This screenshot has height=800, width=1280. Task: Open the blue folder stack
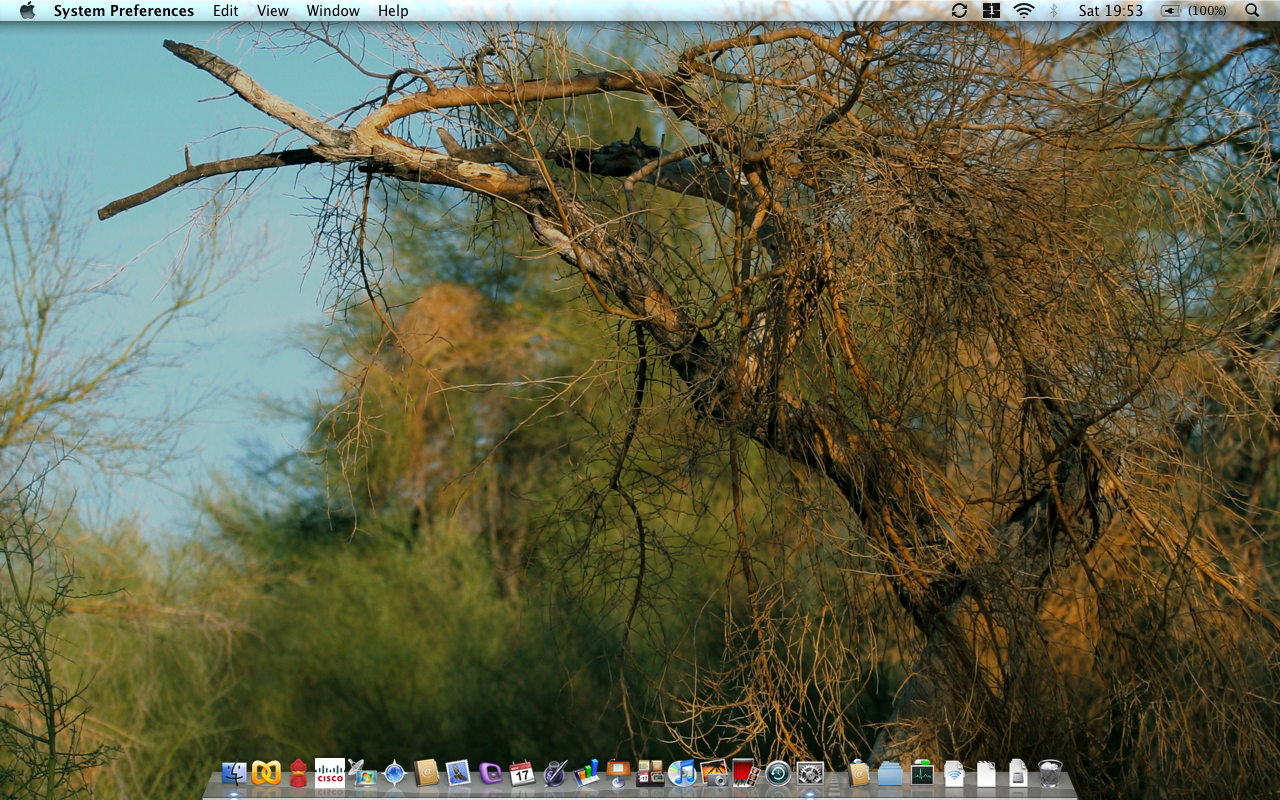click(890, 773)
